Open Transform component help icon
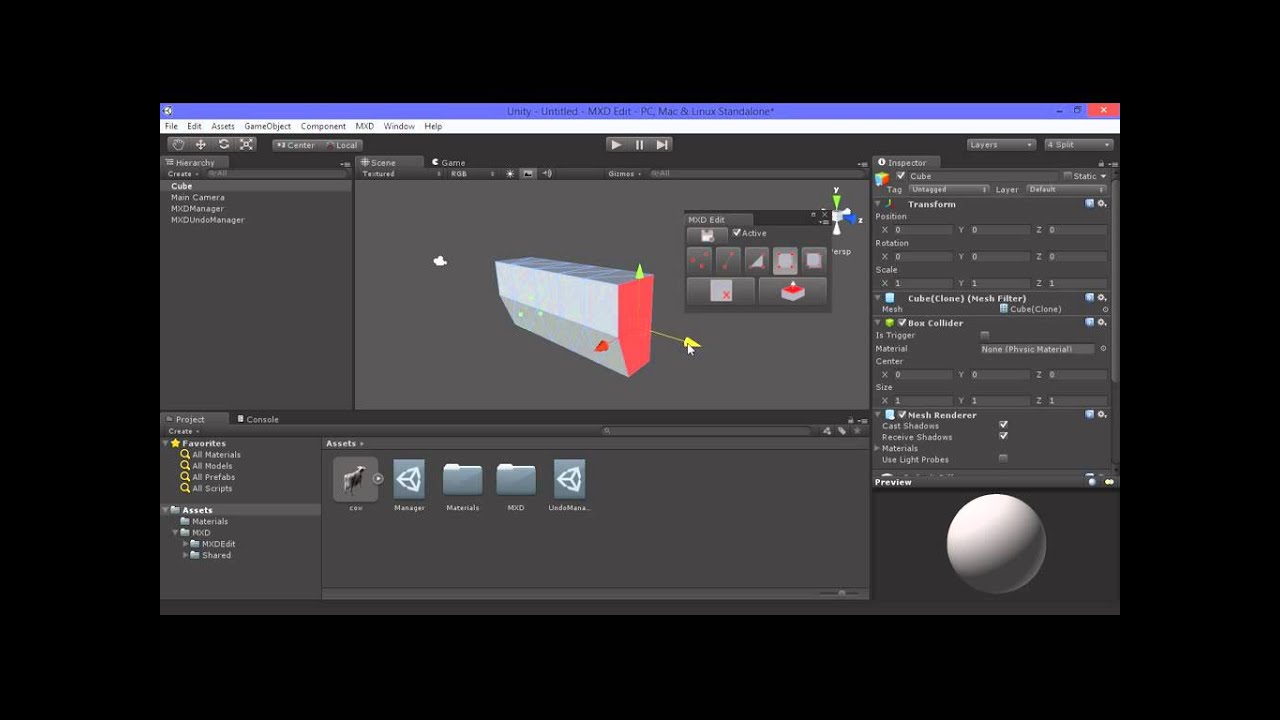This screenshot has width=1280, height=720. click(1089, 204)
